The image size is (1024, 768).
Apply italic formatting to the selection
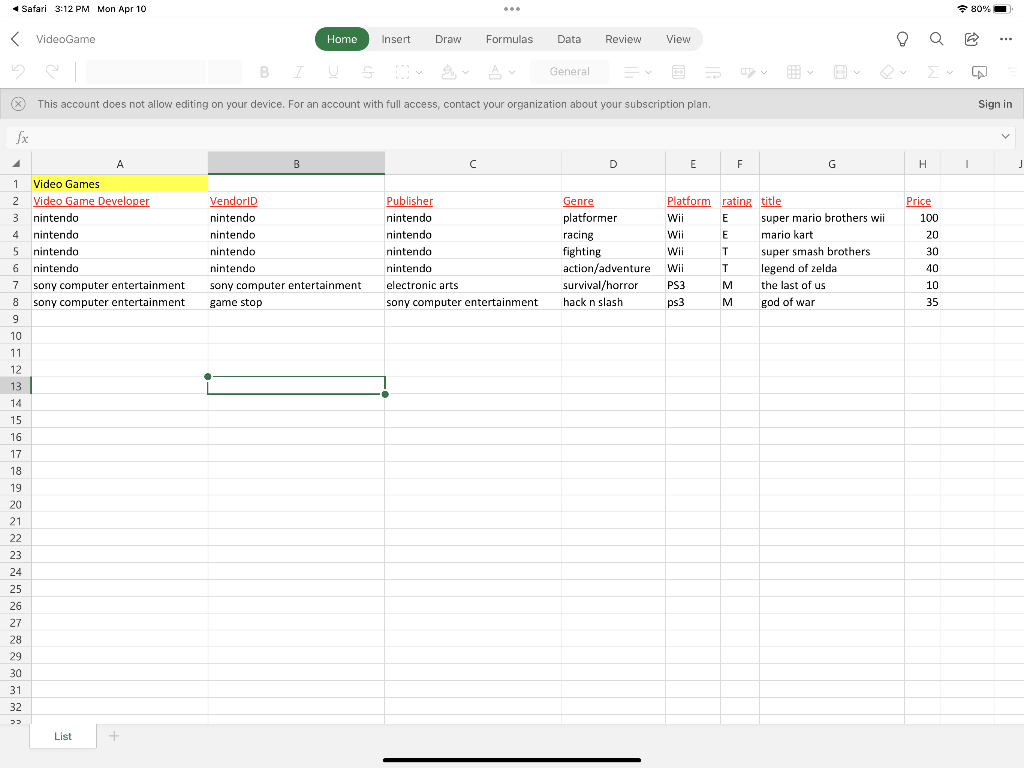(299, 71)
